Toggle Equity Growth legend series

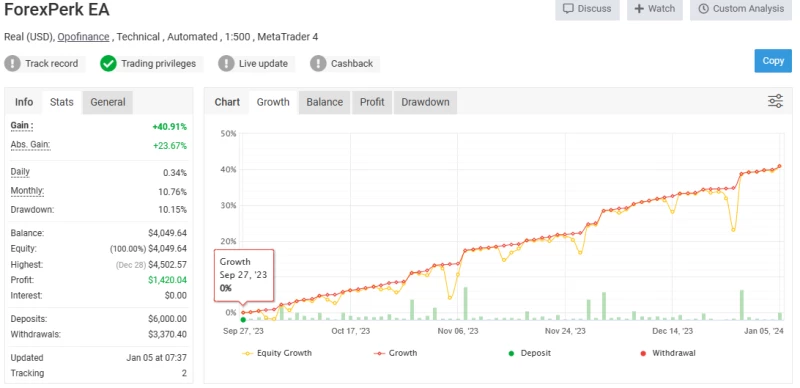coord(277,353)
